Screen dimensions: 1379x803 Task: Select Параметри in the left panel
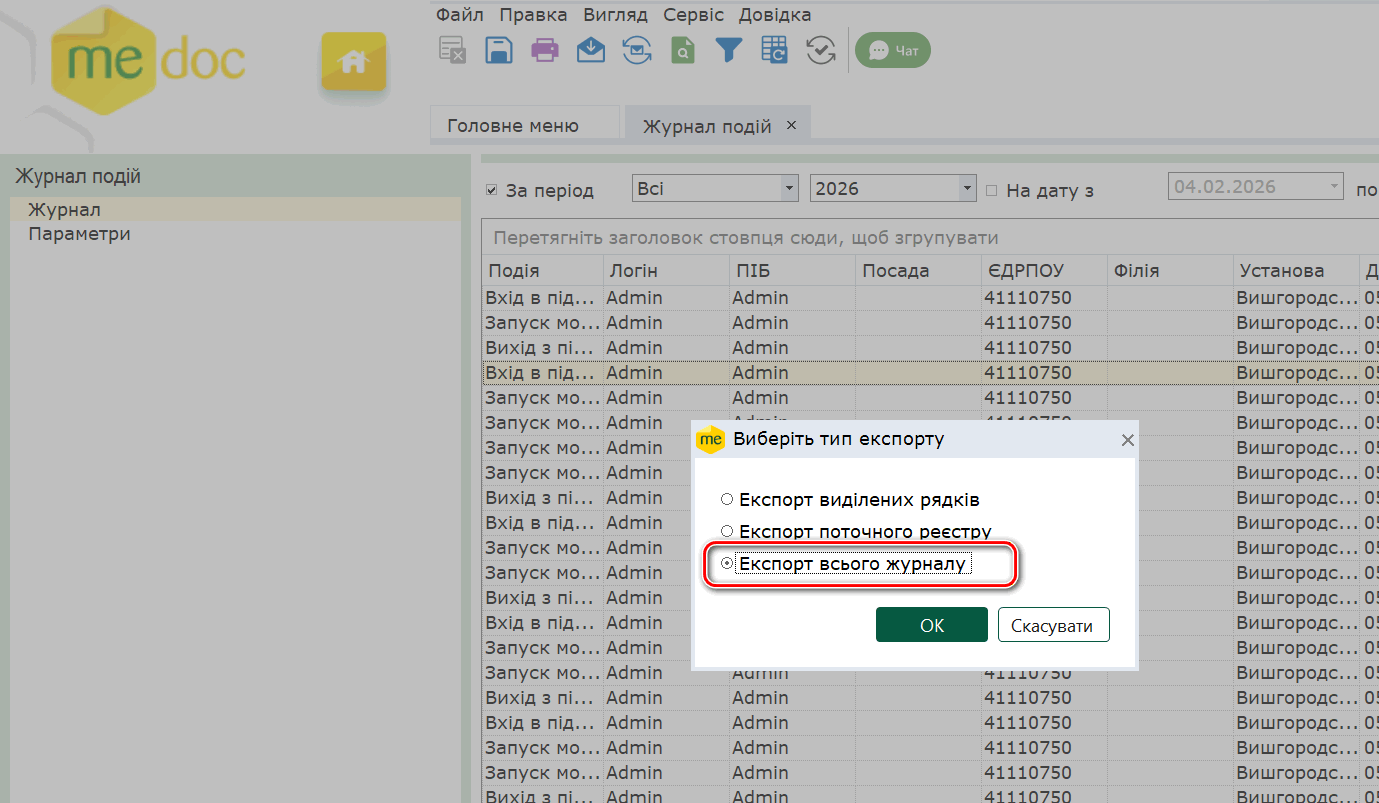(x=80, y=234)
